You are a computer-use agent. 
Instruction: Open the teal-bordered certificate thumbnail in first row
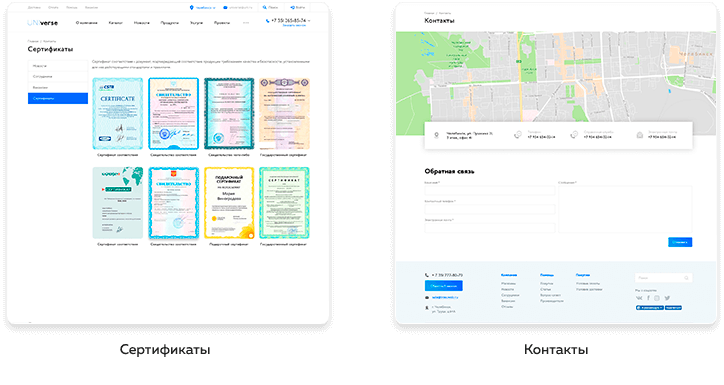229,114
